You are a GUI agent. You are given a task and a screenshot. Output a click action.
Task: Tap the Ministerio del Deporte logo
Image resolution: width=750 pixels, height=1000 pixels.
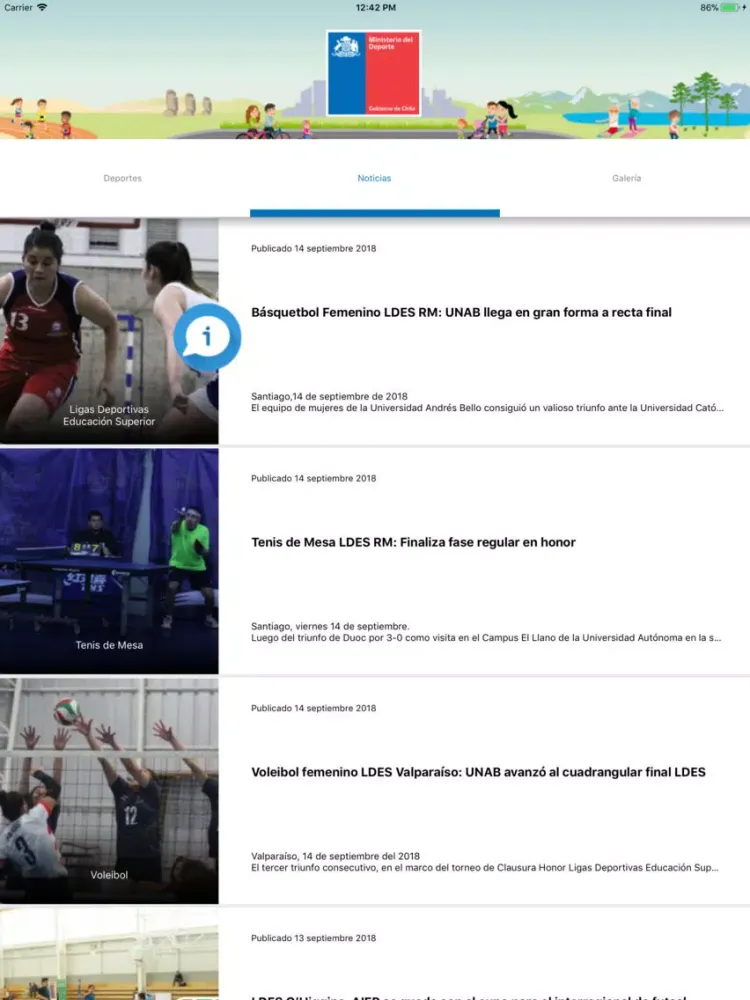tap(374, 73)
